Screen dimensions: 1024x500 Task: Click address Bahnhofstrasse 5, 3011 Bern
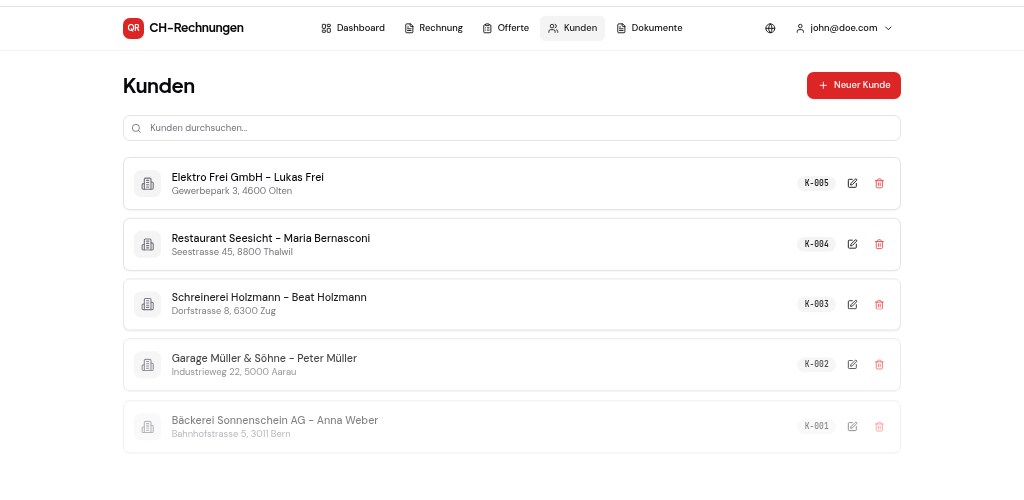pos(231,433)
